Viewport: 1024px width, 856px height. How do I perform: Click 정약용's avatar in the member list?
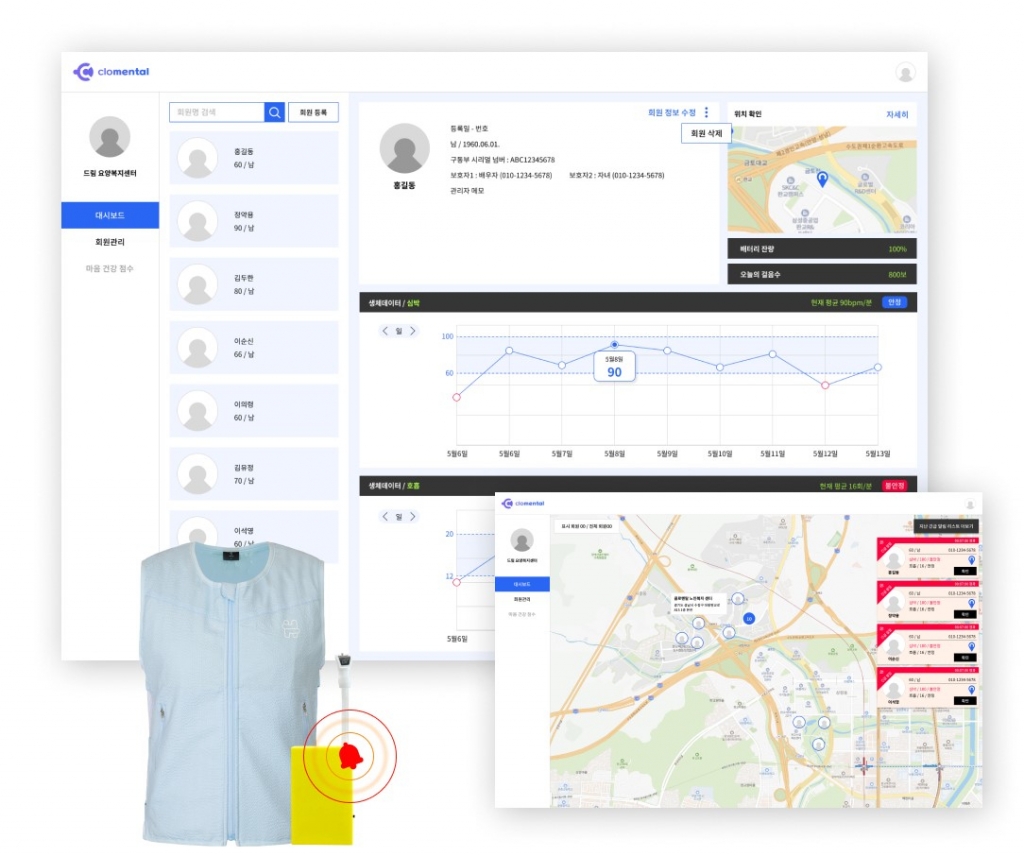coord(197,221)
